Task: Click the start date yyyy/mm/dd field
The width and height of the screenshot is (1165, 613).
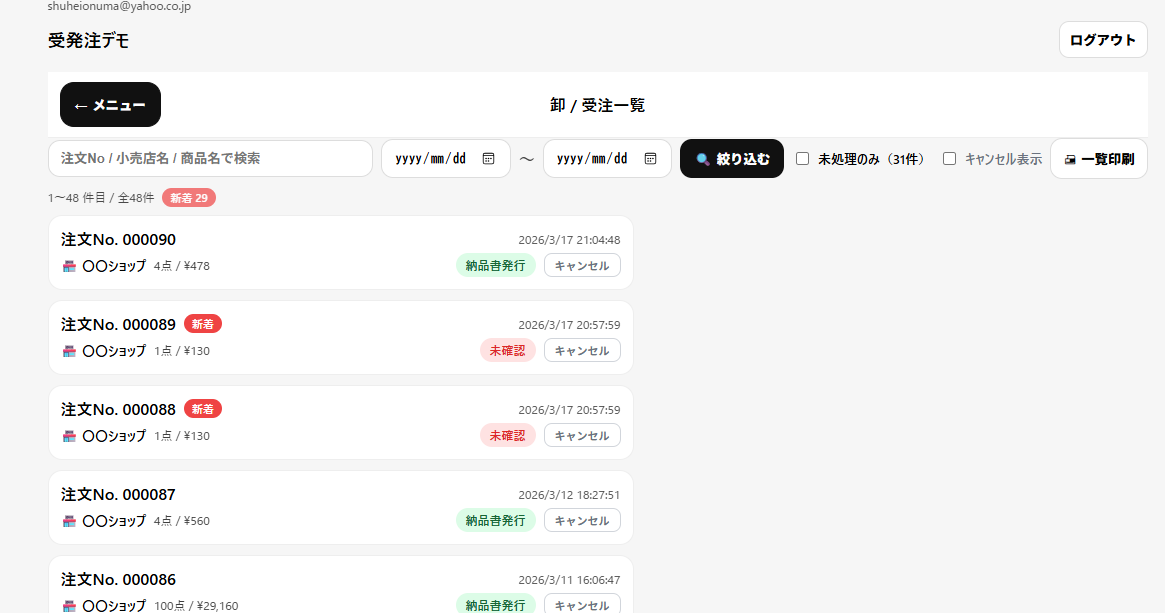Action: click(x=431, y=159)
